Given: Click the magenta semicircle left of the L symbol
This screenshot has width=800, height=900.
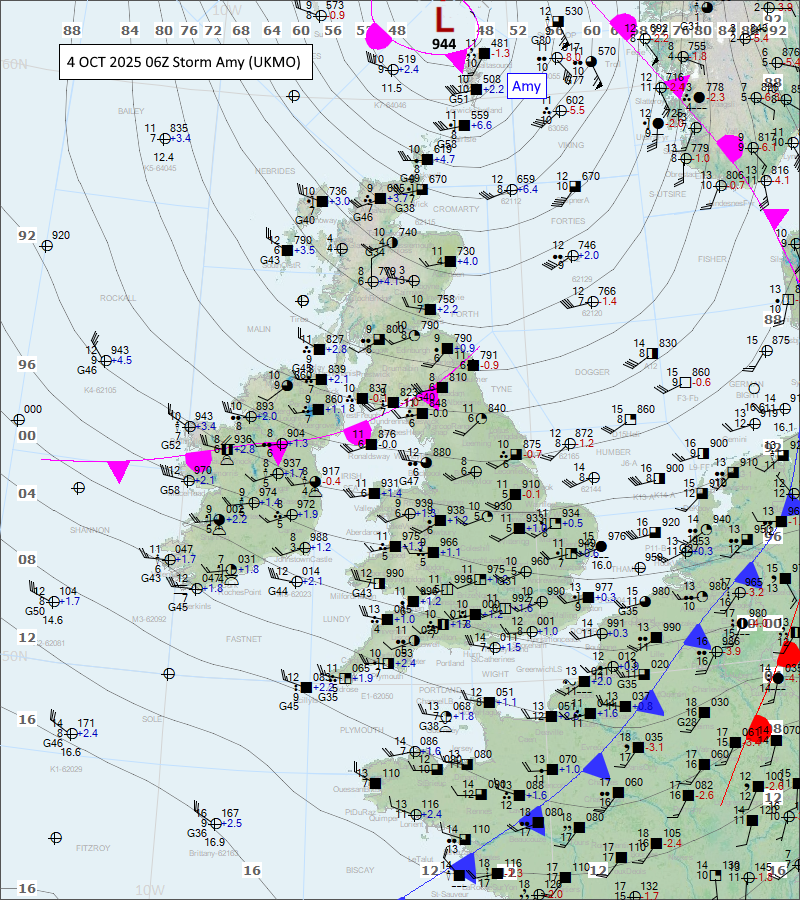Looking at the screenshot, I should 379,36.
